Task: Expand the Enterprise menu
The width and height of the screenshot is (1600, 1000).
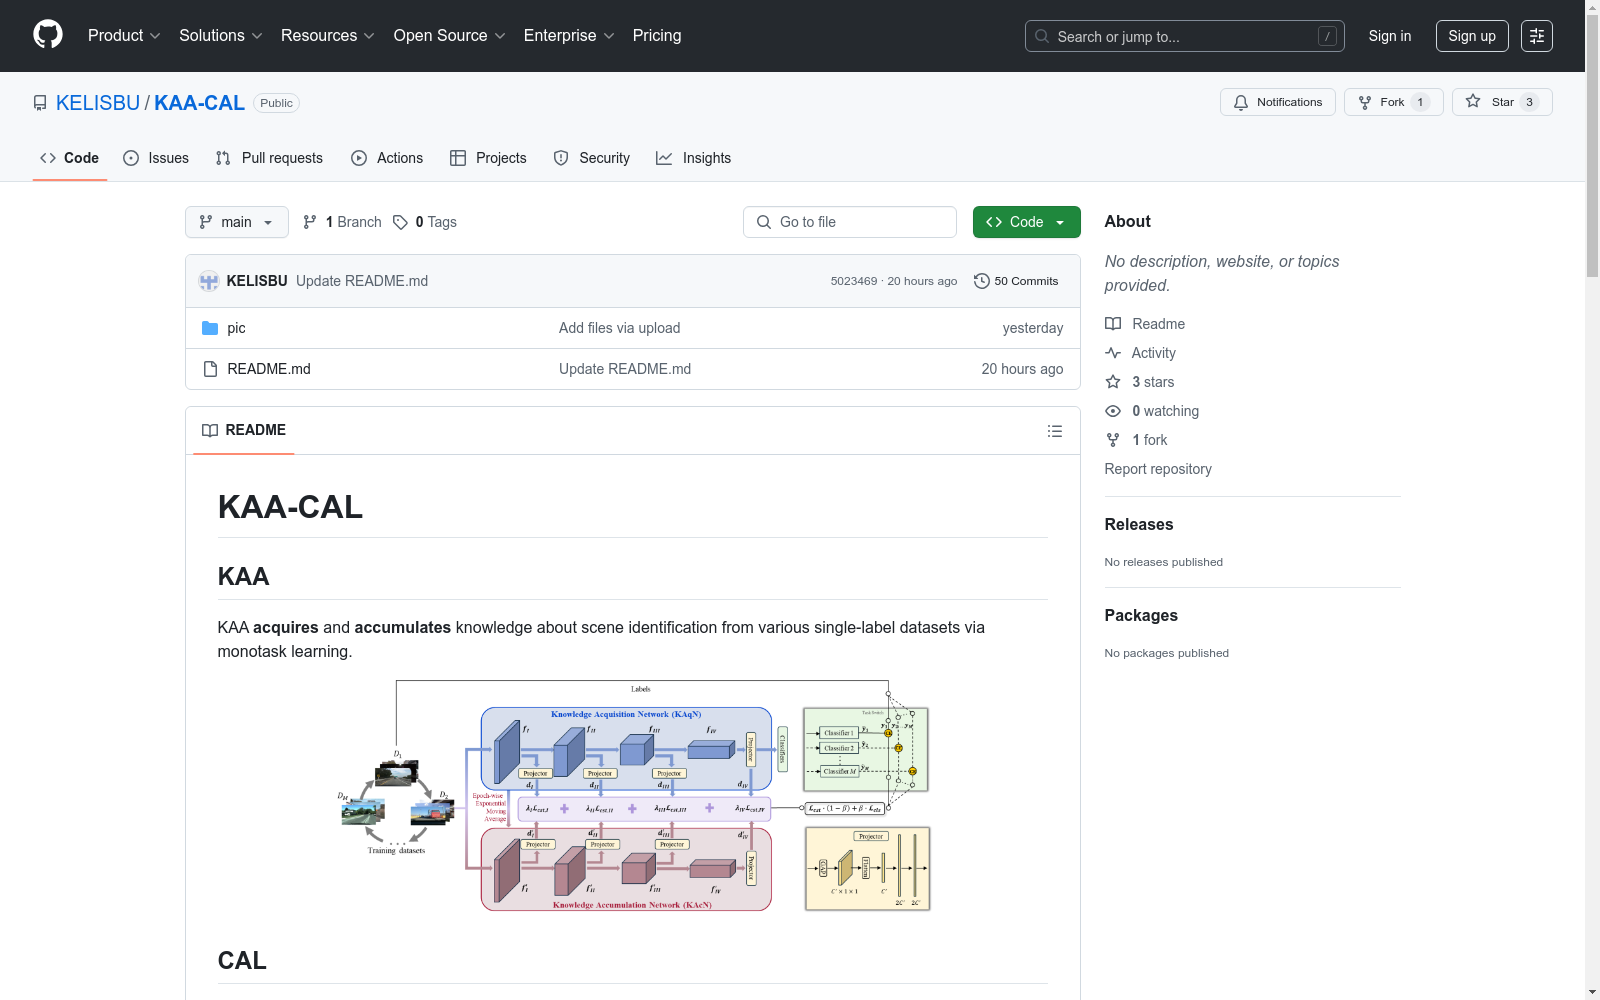Action: tap(569, 36)
